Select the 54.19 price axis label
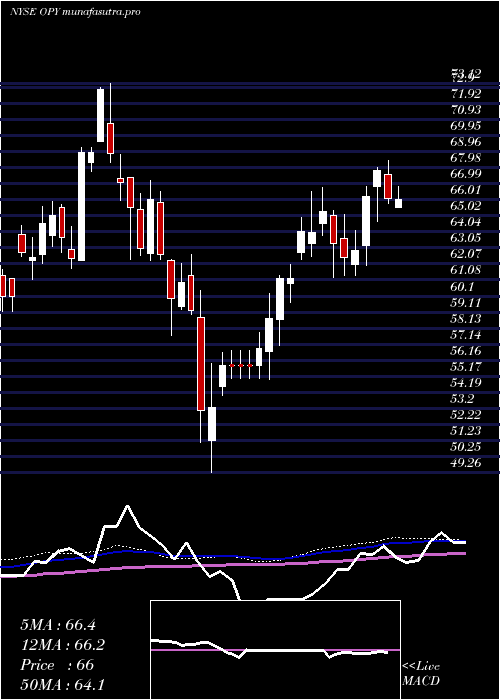This screenshot has width=500, height=700. [x=466, y=383]
